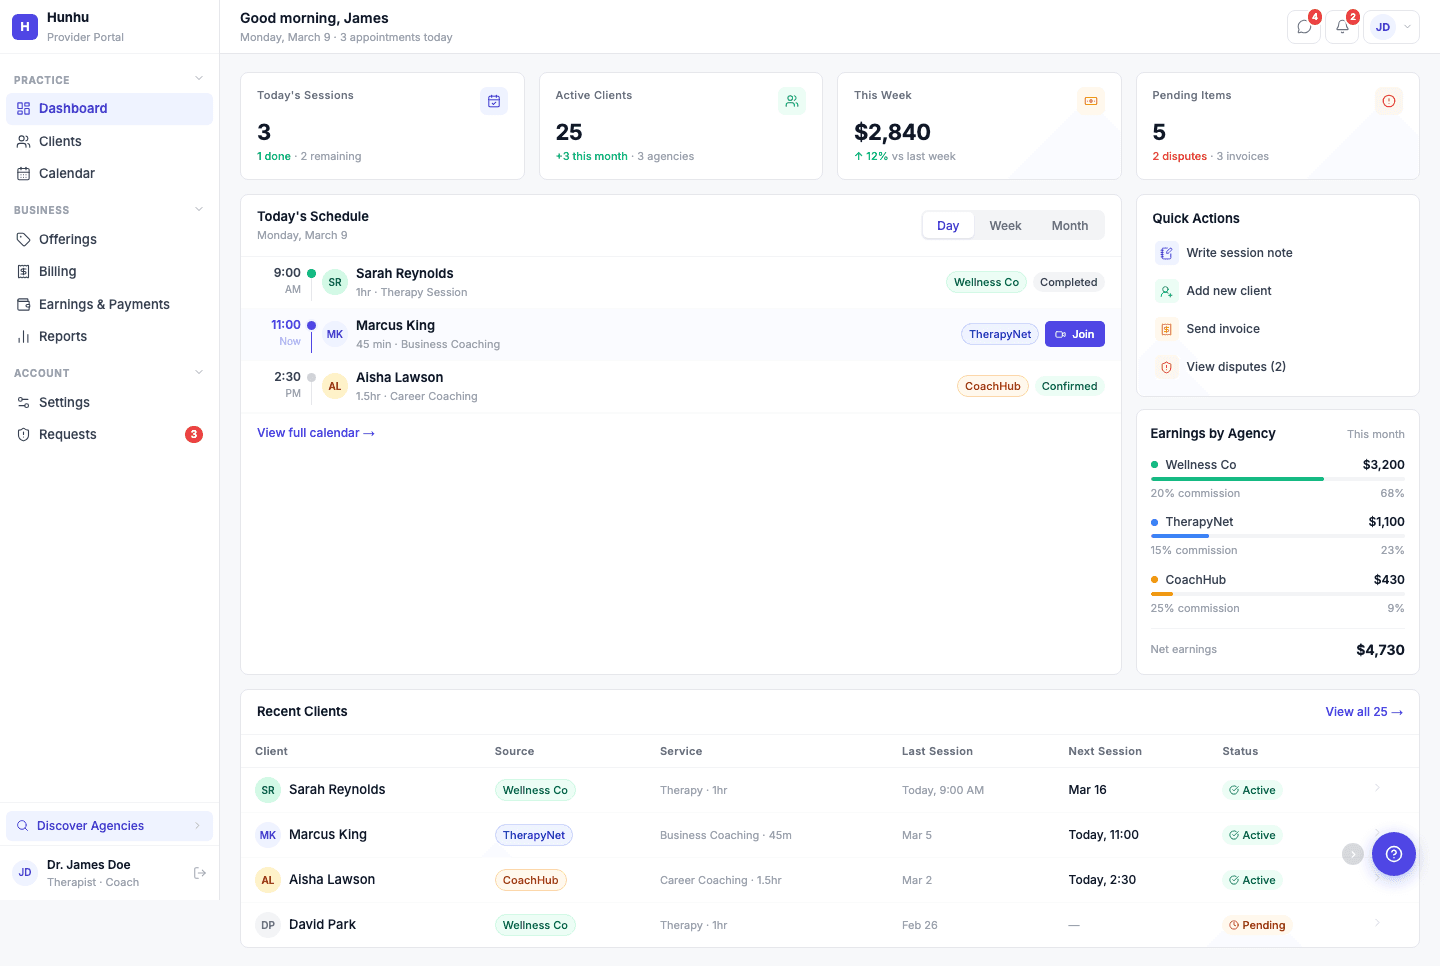Select the Month view tab
The width and height of the screenshot is (1440, 966).
(1069, 225)
